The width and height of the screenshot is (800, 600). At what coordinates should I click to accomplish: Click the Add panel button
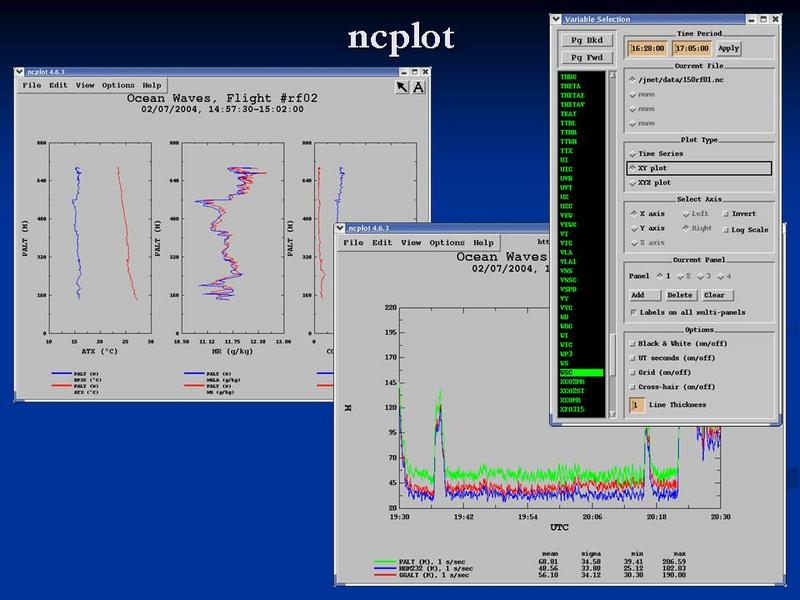tap(644, 295)
